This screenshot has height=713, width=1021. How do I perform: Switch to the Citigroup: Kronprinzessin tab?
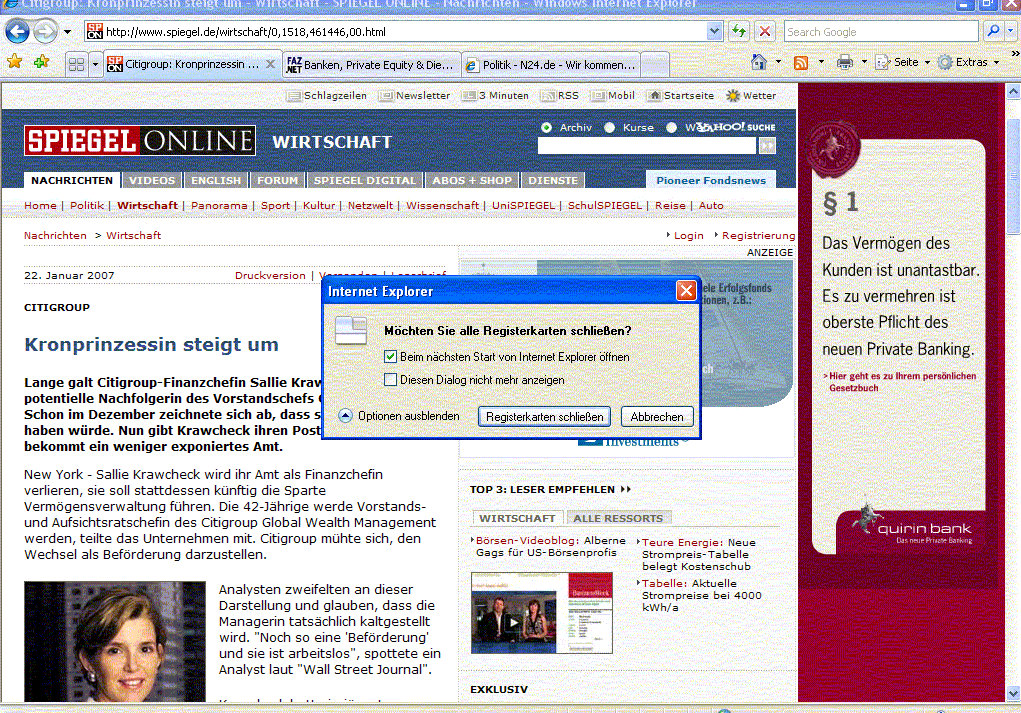193,64
